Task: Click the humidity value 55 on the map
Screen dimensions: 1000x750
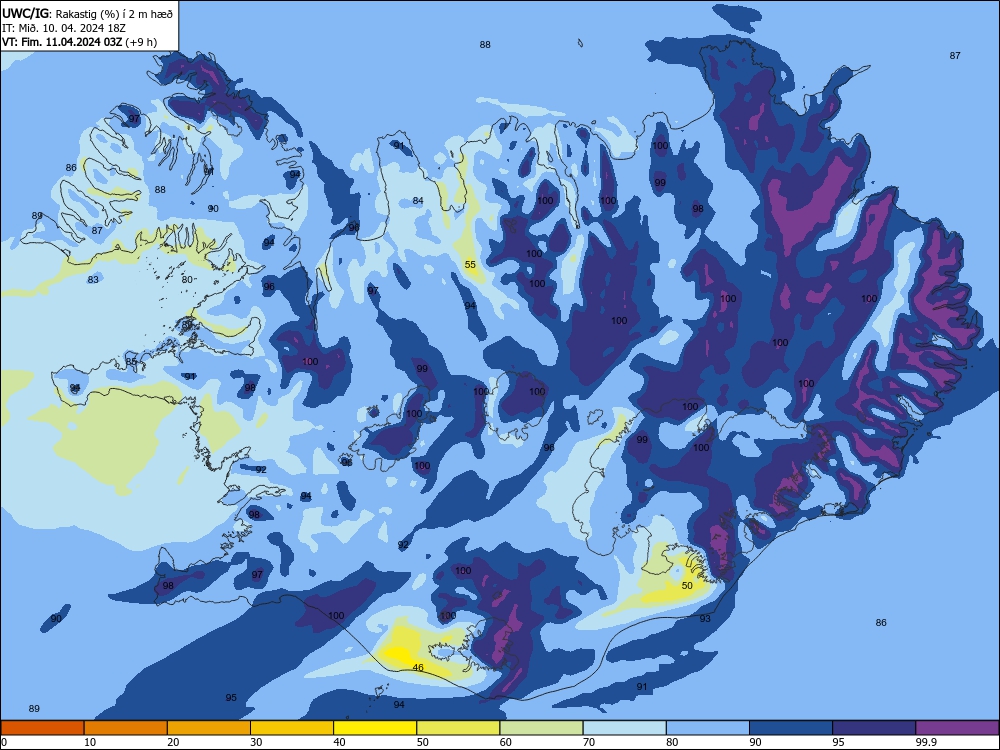Action: [x=470, y=265]
